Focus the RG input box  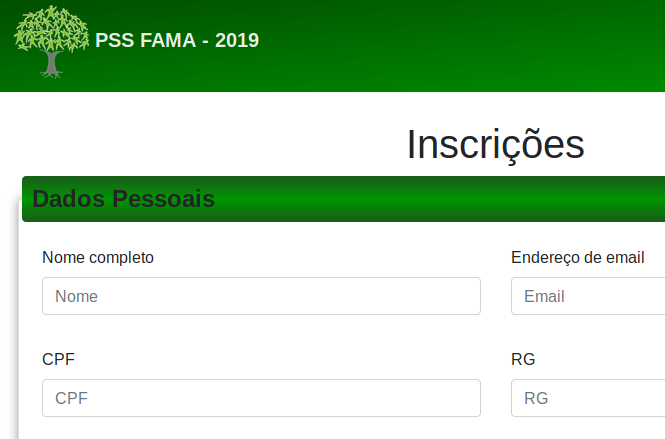pos(588,398)
